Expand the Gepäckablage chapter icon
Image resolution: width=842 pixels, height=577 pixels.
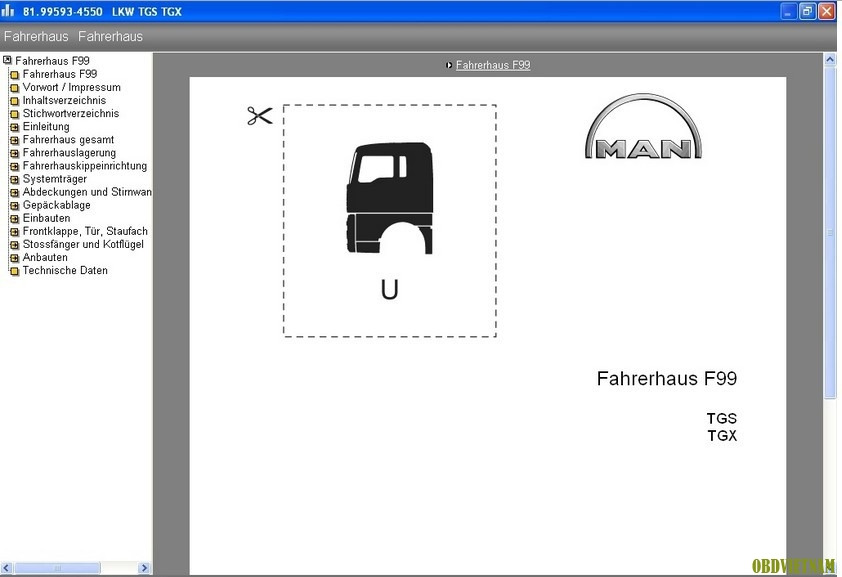(14, 206)
